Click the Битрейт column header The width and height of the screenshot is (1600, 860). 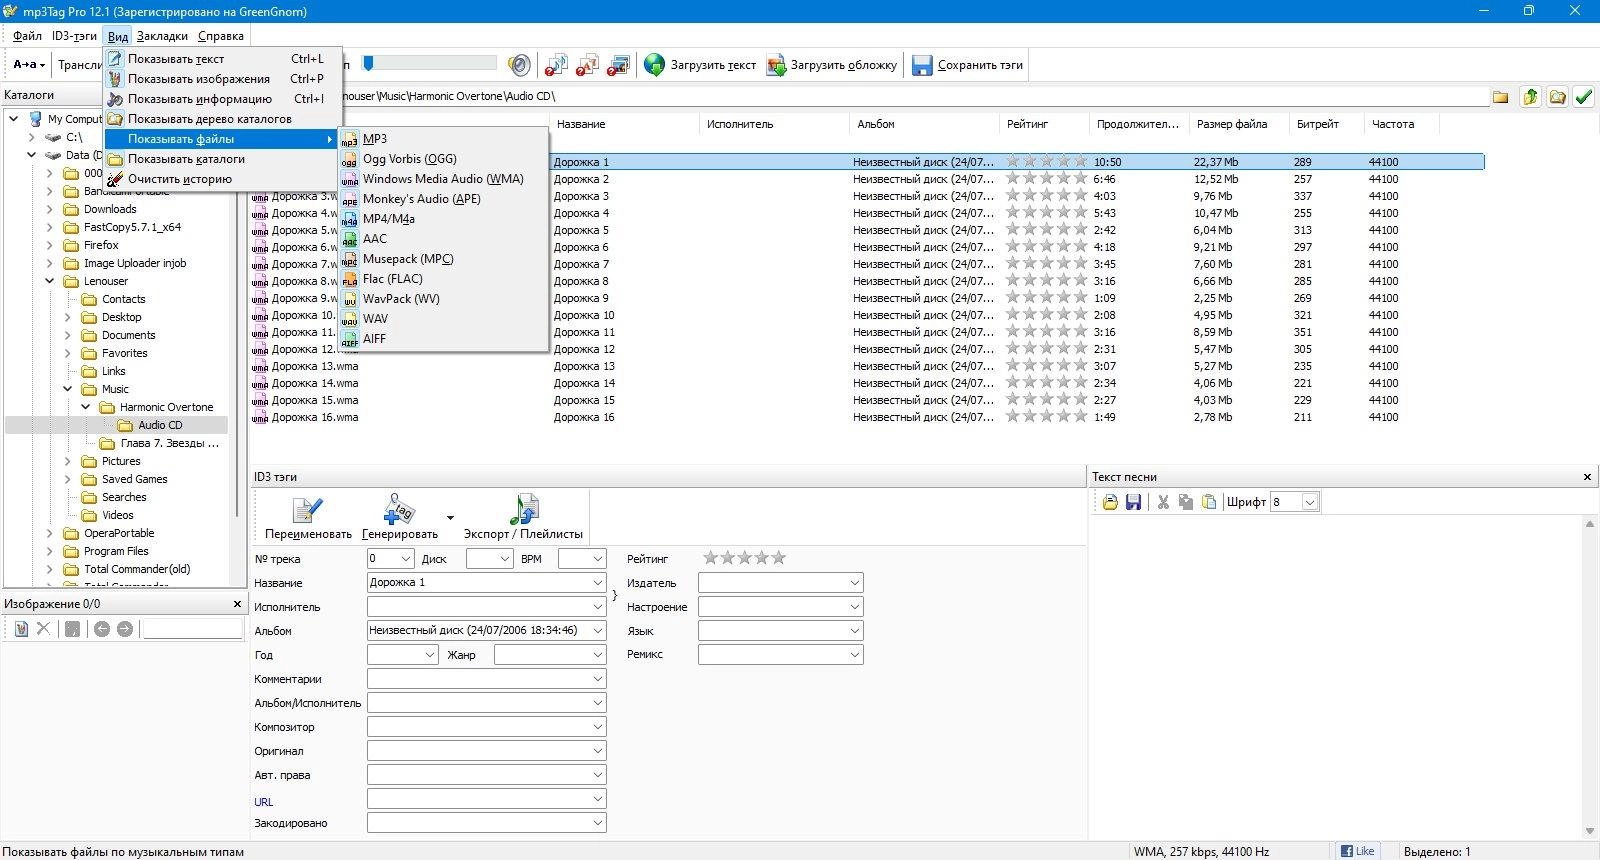(1326, 124)
